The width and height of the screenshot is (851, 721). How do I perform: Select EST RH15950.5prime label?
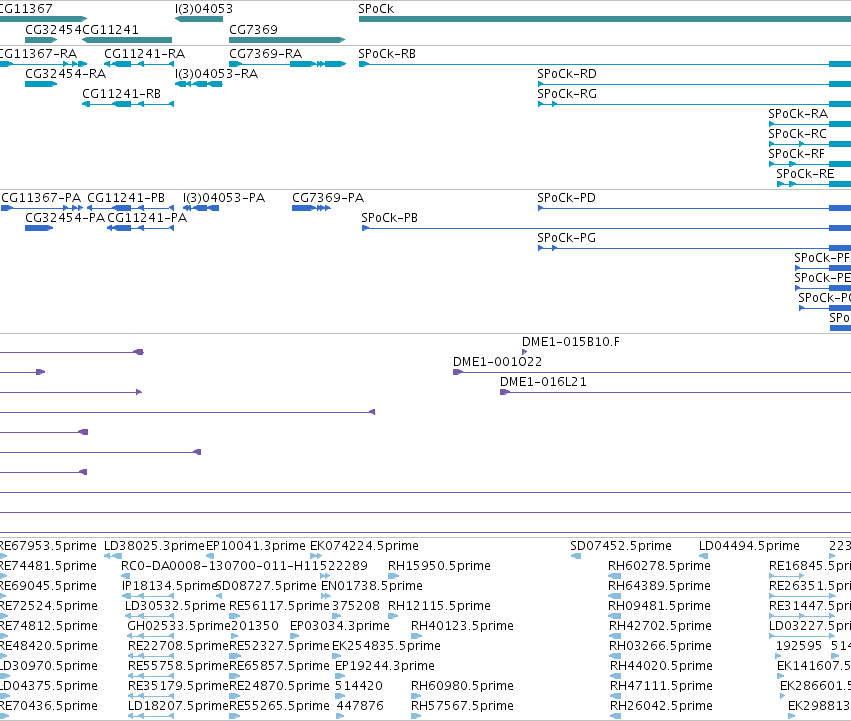click(439, 566)
